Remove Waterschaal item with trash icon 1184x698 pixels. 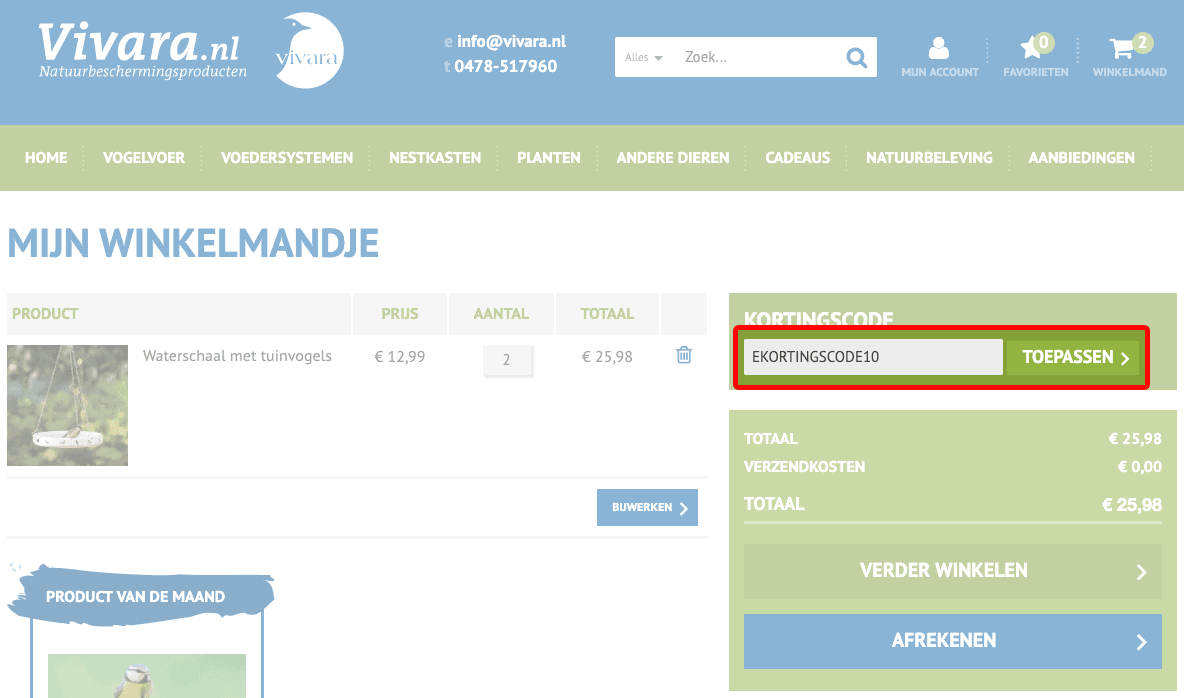click(x=684, y=355)
